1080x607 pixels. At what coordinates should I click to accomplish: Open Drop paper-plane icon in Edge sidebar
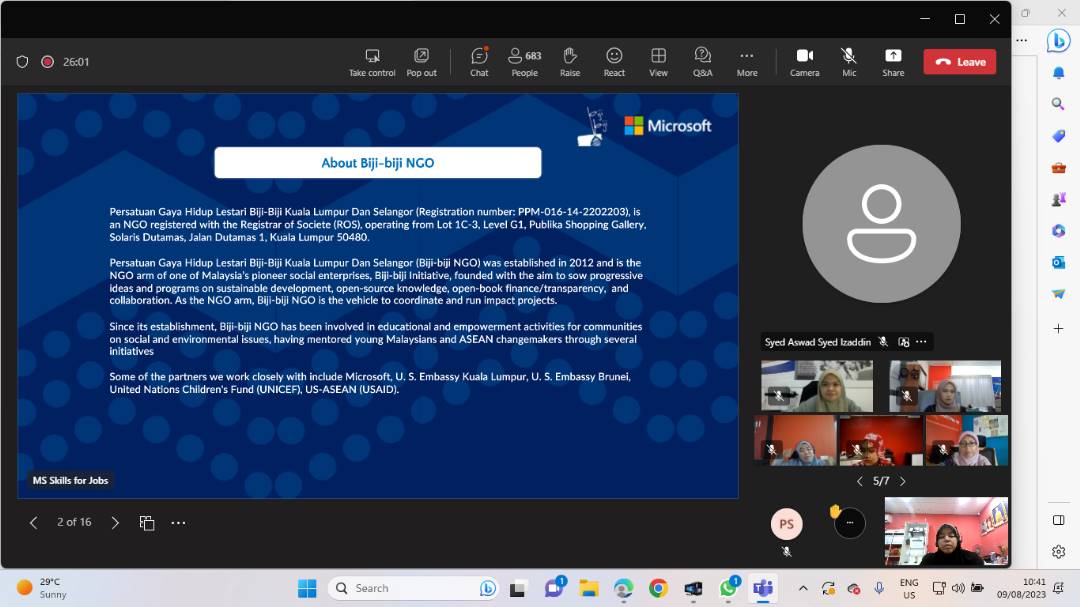tap(1059, 294)
